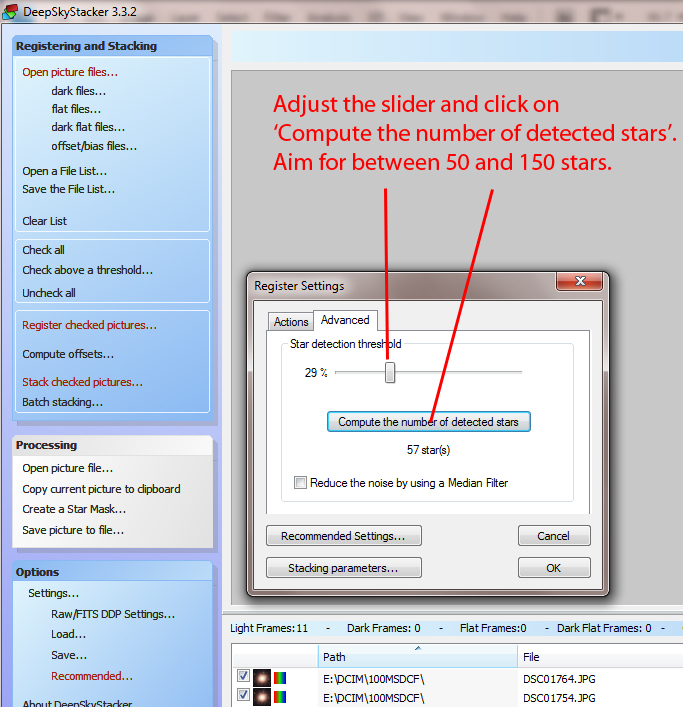
Task: Click Compute the number of detected stars
Action: pos(428,422)
